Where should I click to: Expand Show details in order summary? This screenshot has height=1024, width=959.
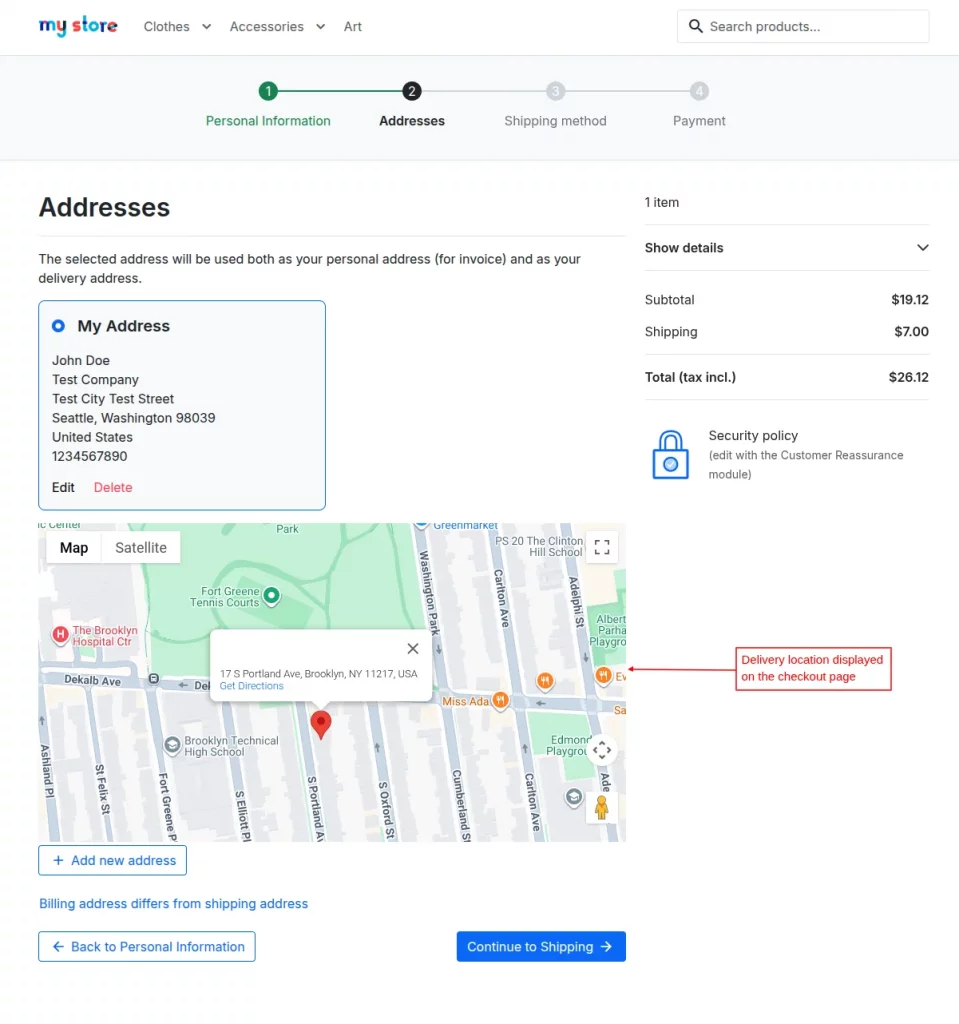[787, 248]
